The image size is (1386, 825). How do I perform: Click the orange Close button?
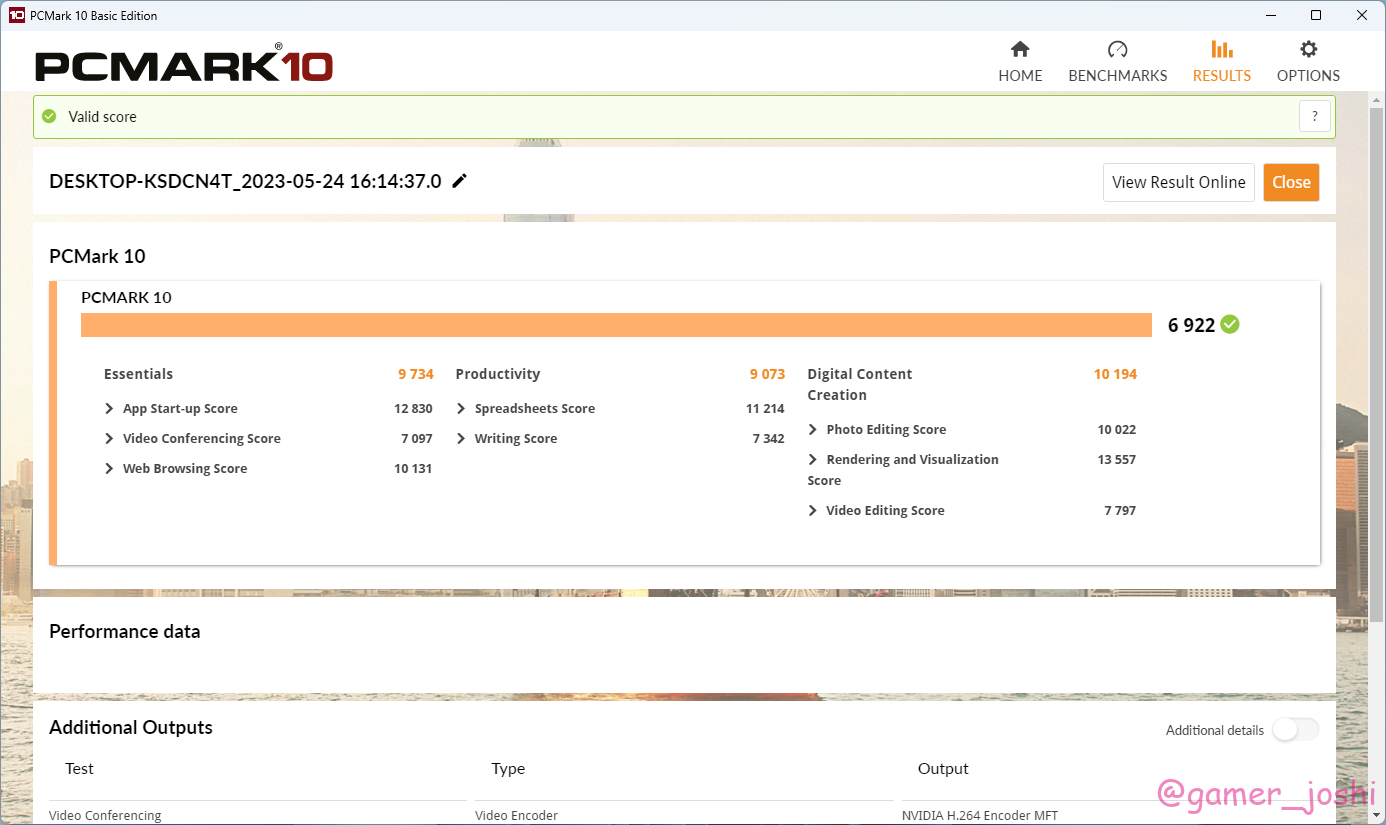[1291, 182]
